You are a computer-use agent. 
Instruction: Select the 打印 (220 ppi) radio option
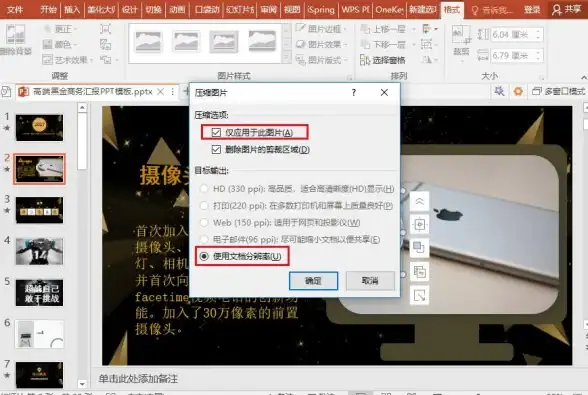click(x=204, y=206)
